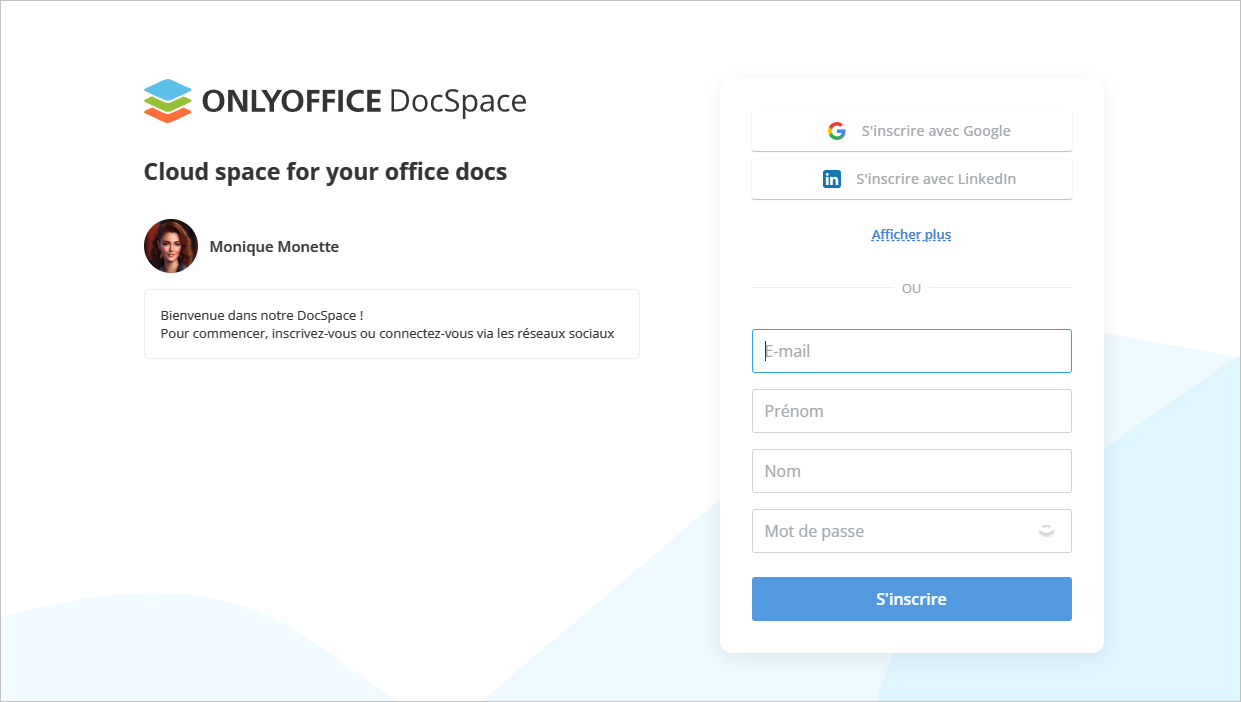Click the name Monique Monette
This screenshot has height=702, width=1241.
[274, 247]
